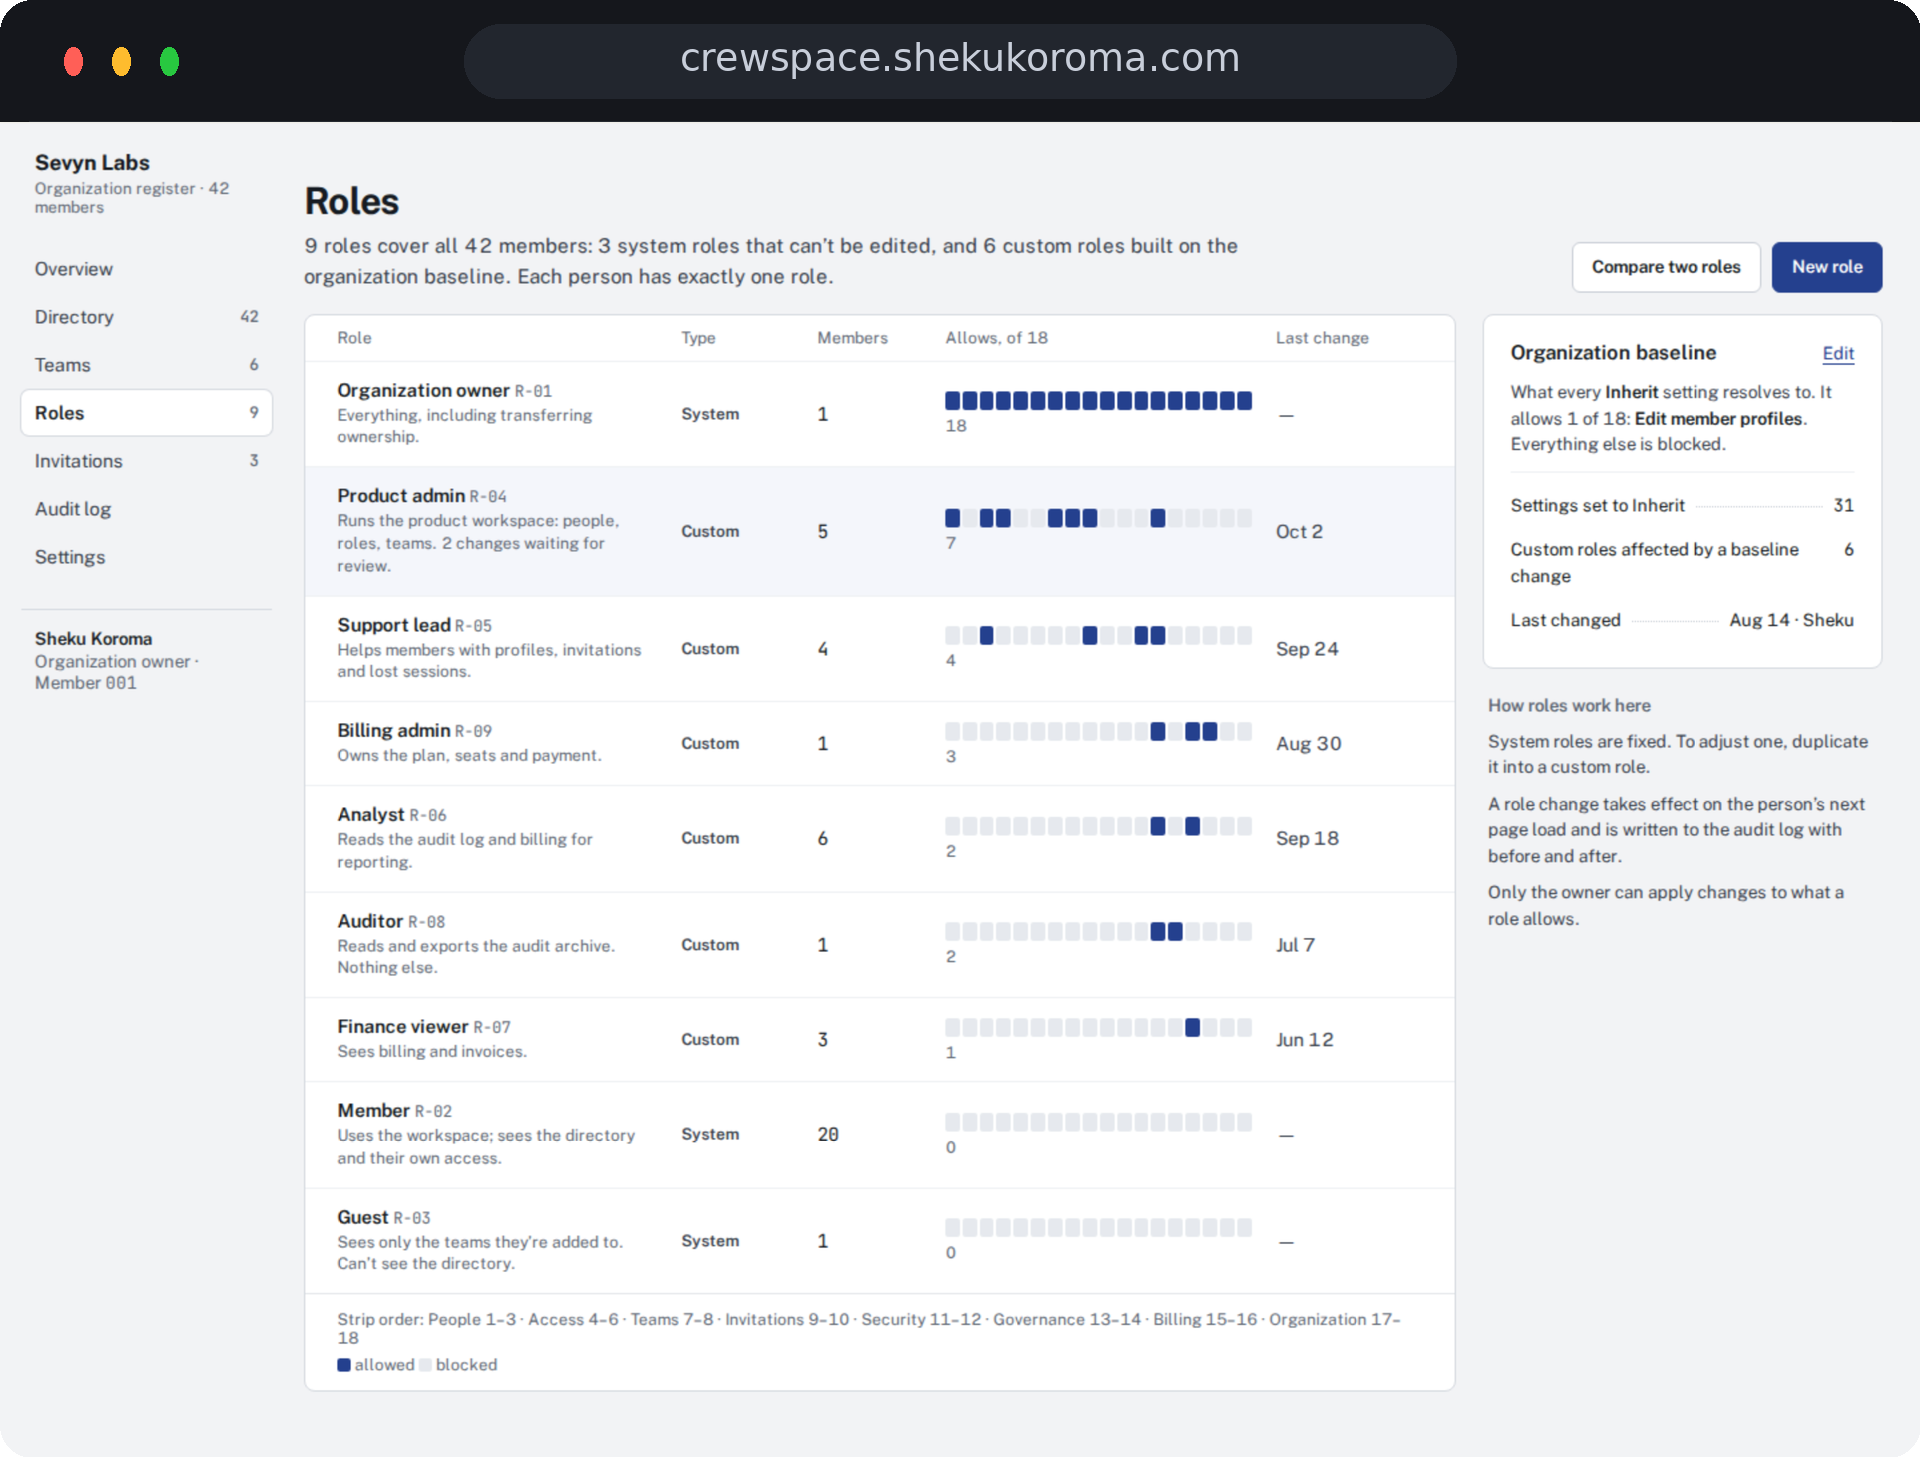Click the Product admin permission strip
Viewport: 1920px width, 1457px height.
pos(1098,518)
